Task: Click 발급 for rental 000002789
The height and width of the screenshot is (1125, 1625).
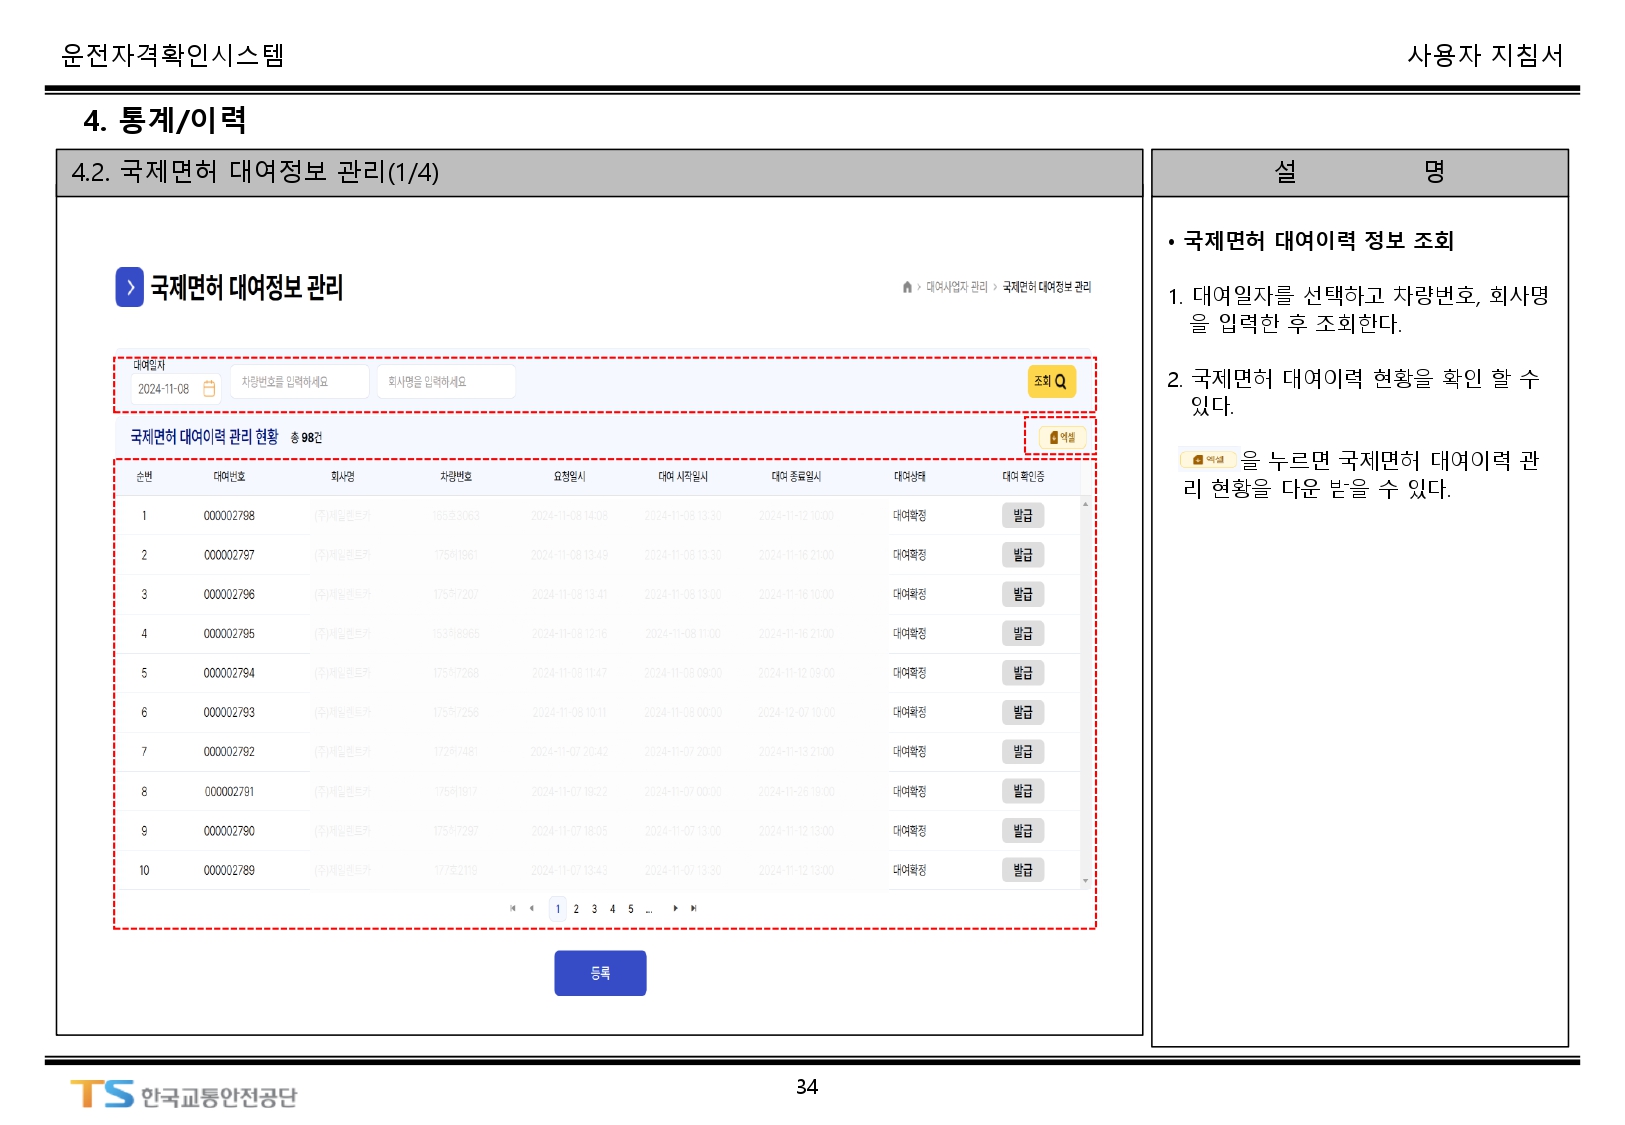Action: (x=1022, y=870)
